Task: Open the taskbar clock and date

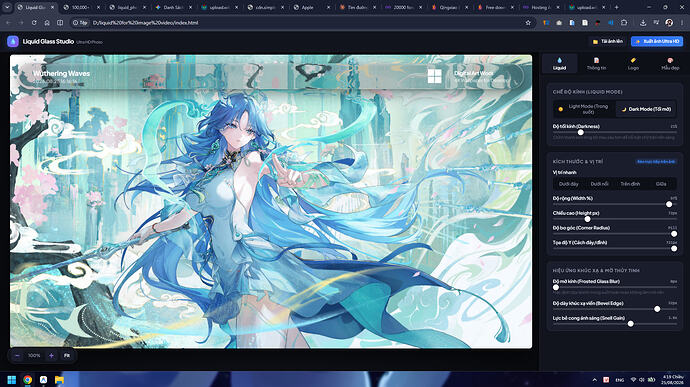Action: (672, 380)
